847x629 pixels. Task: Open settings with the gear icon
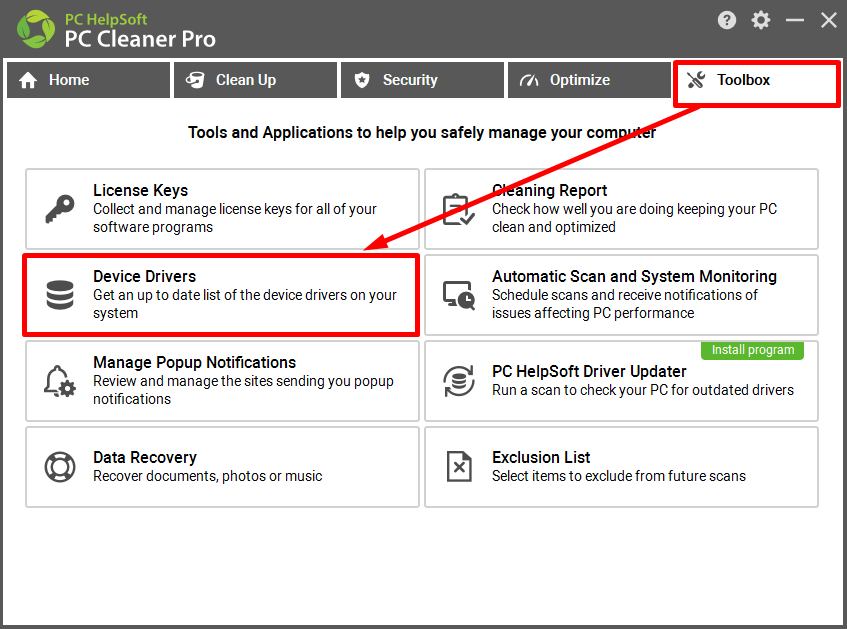[761, 21]
